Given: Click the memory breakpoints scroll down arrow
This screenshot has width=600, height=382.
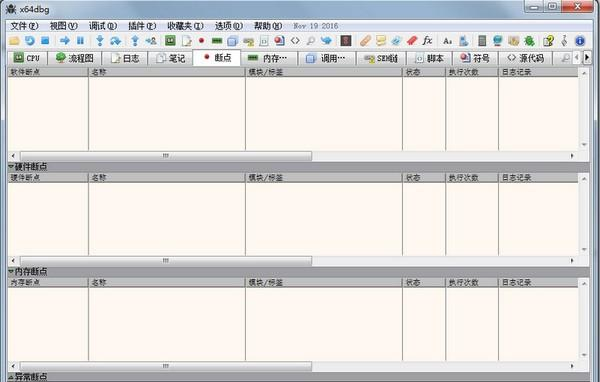Looking at the screenshot, I should [584, 354].
